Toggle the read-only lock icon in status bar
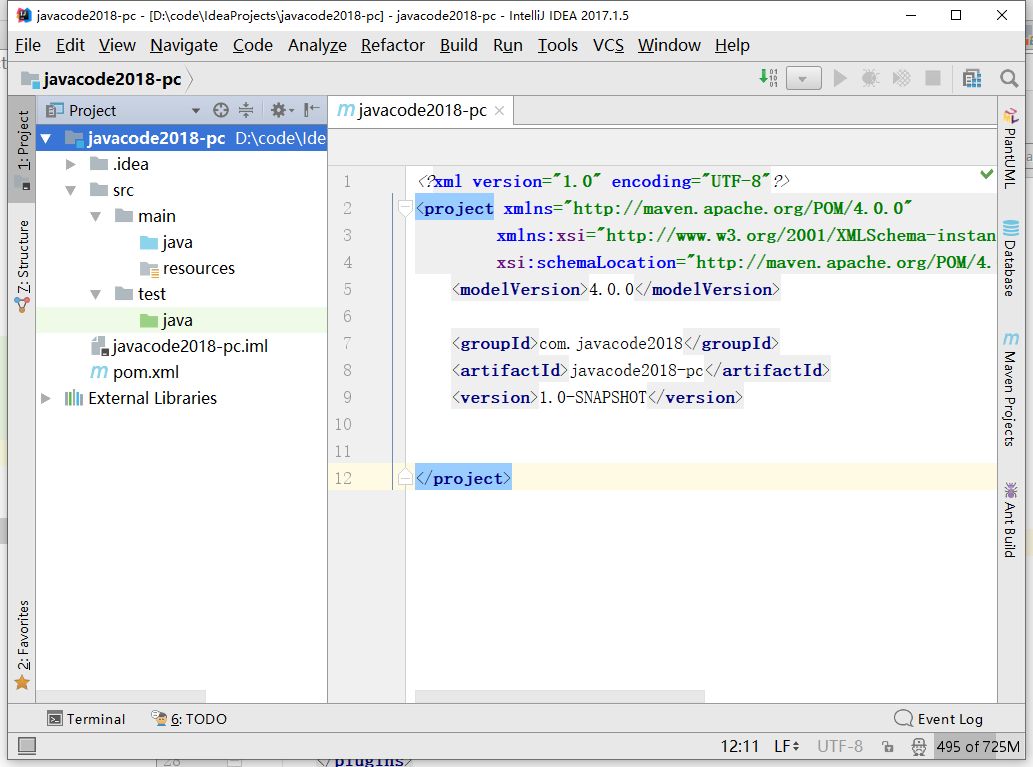Image resolution: width=1033 pixels, height=767 pixels. coord(887,746)
